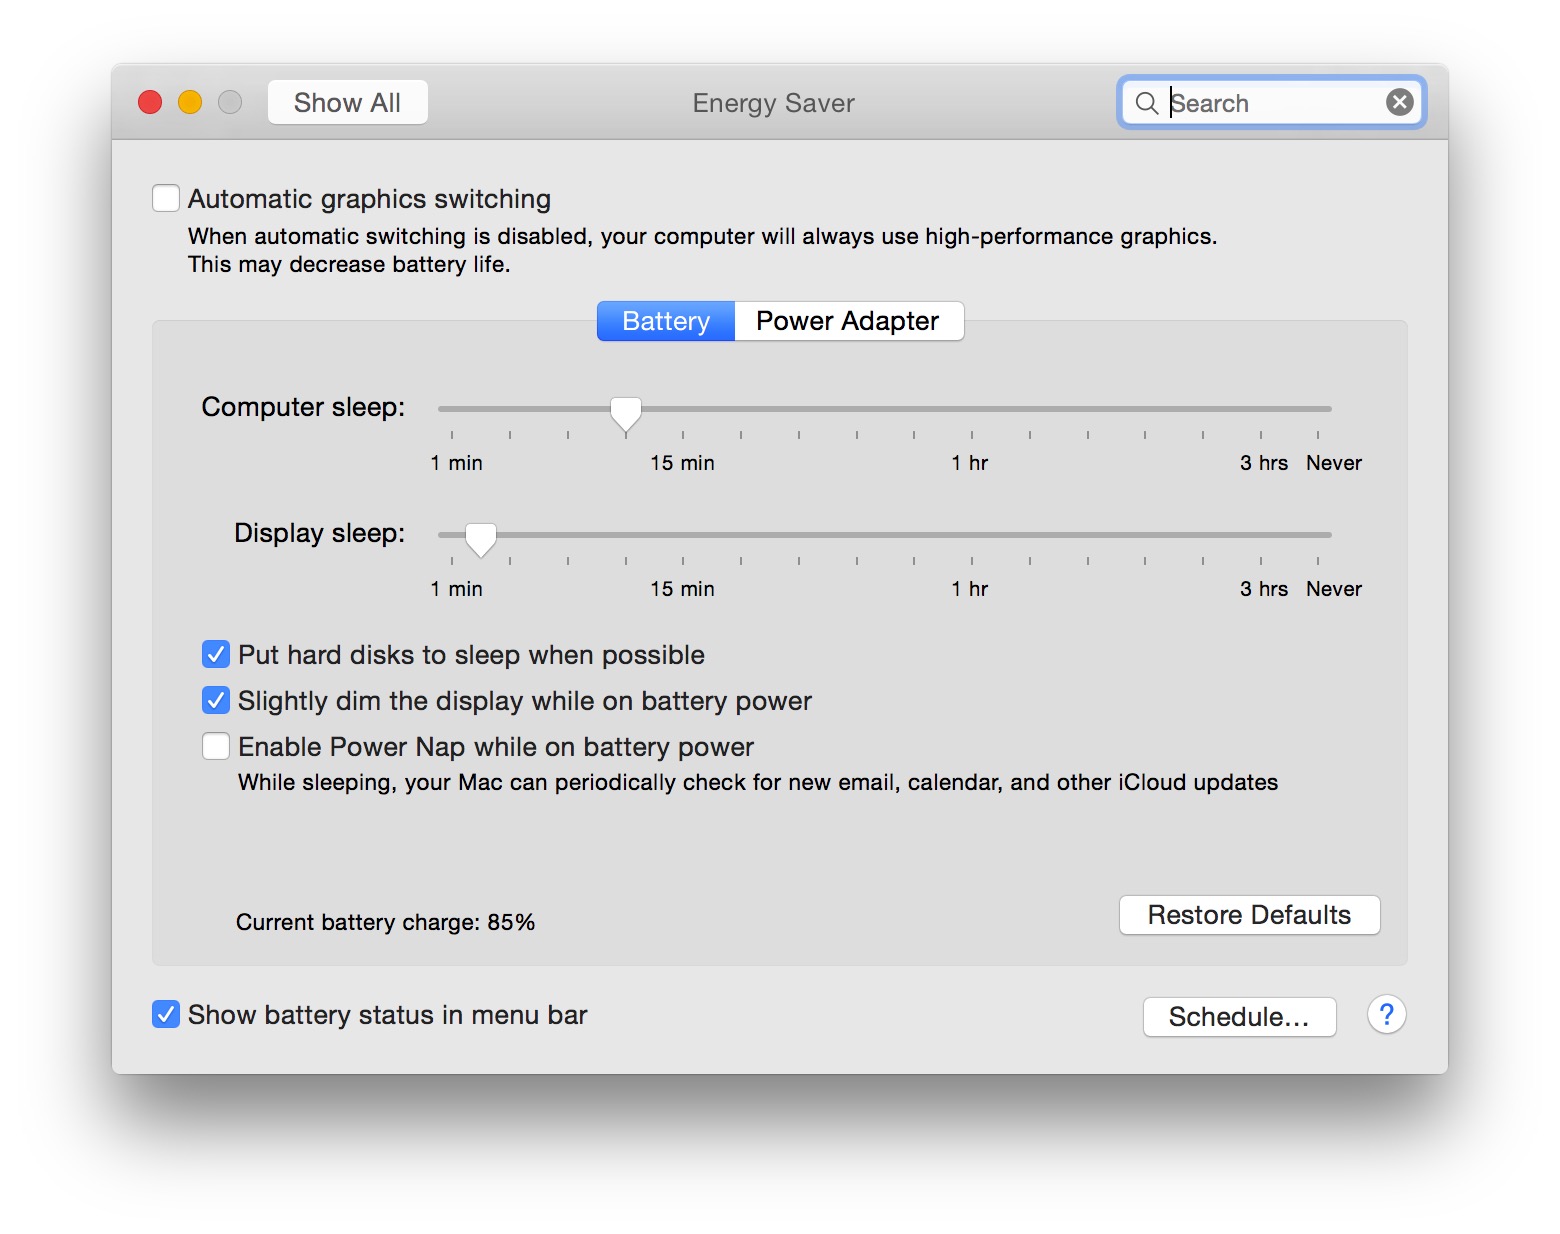Viewport: 1560px width, 1234px height.
Task: Set Computer sleep slider to Never
Action: [1318, 409]
